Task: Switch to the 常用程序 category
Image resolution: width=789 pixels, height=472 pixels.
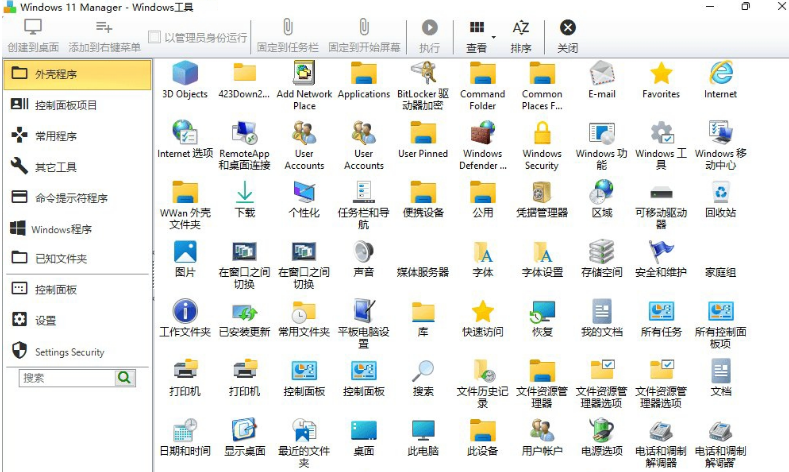Action: coord(77,136)
